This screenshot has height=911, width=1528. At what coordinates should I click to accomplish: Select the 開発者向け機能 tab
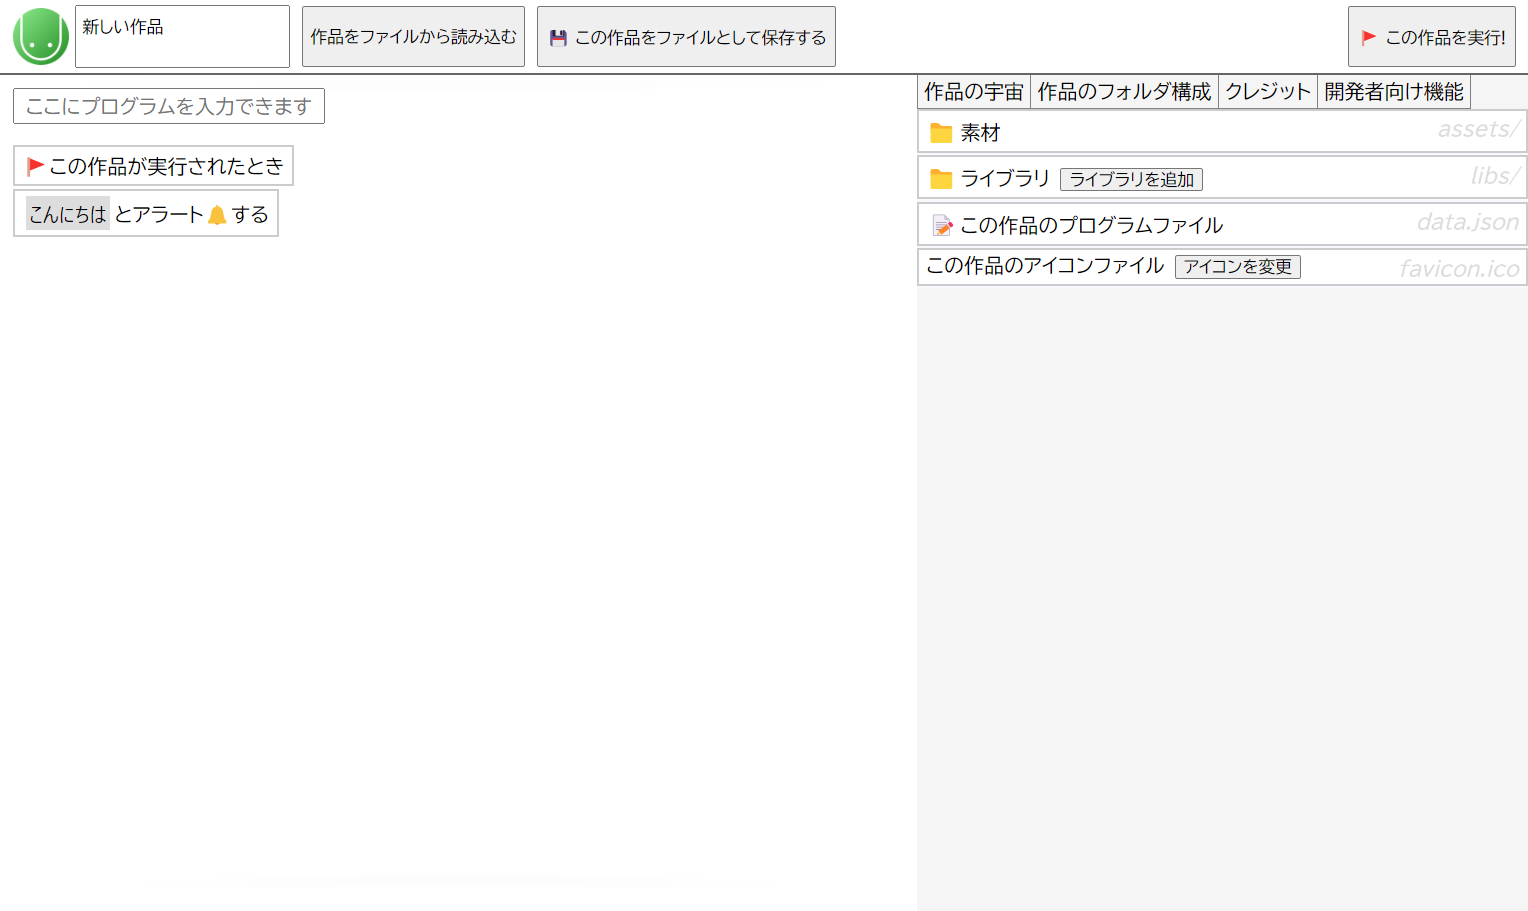click(1393, 92)
